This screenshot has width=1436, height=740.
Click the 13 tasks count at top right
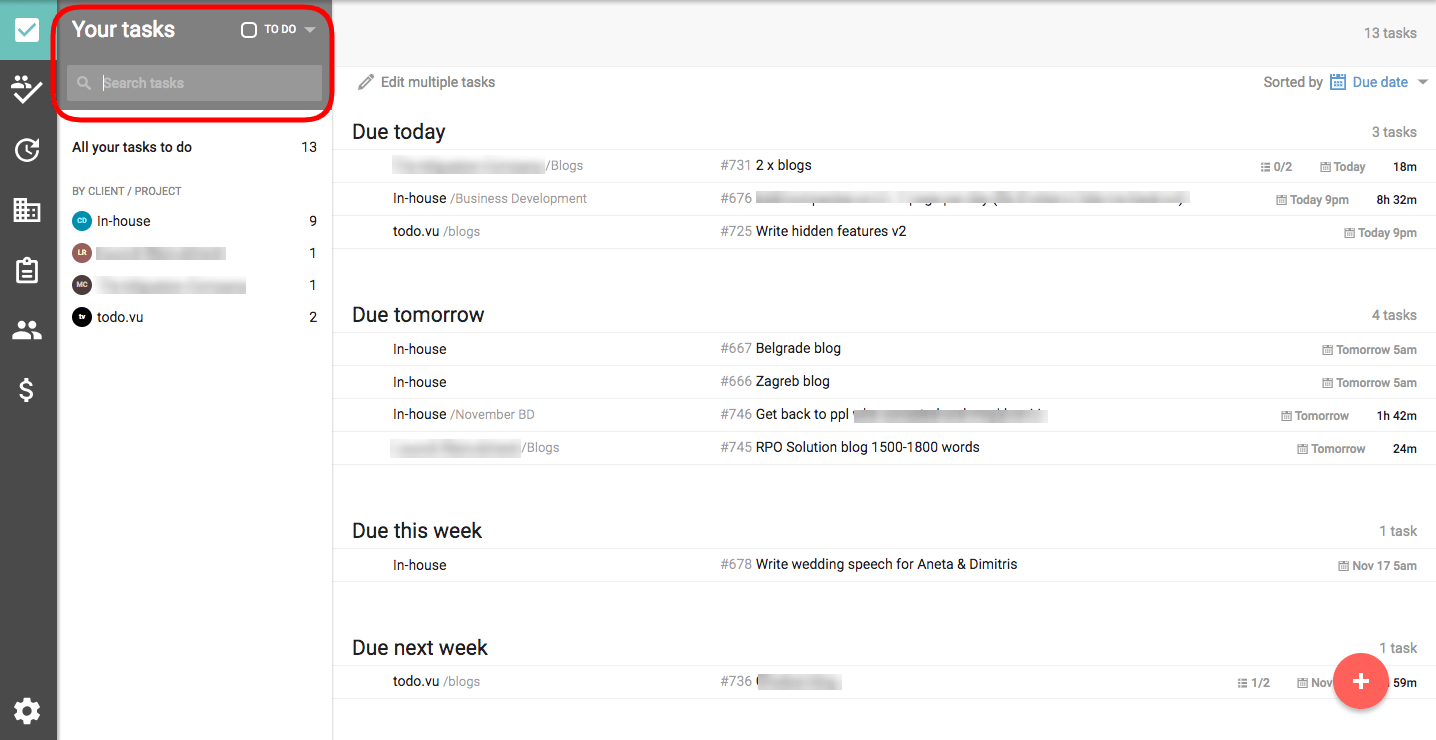[x=1390, y=33]
